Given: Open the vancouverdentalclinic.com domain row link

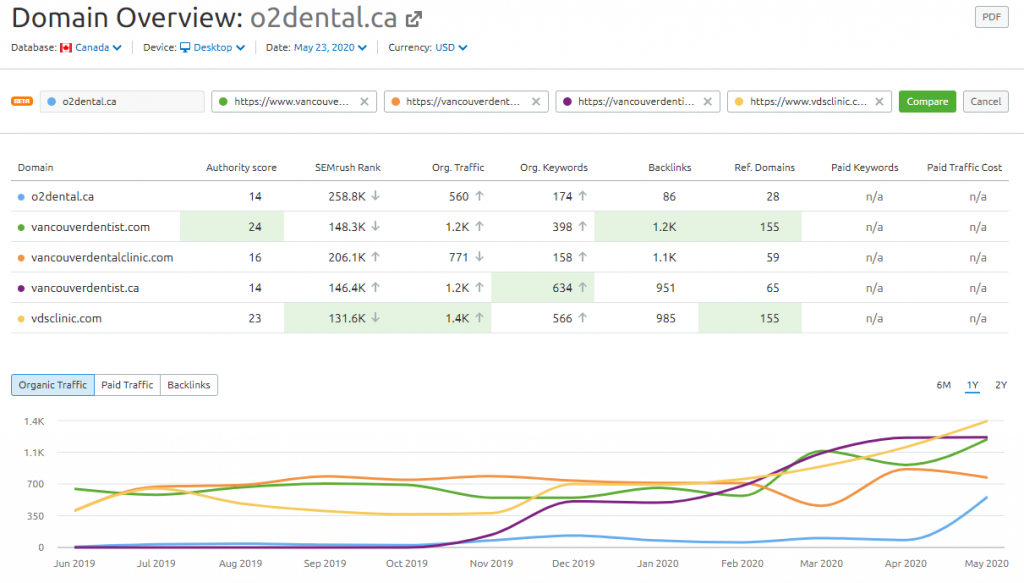Looking at the screenshot, I should [103, 258].
